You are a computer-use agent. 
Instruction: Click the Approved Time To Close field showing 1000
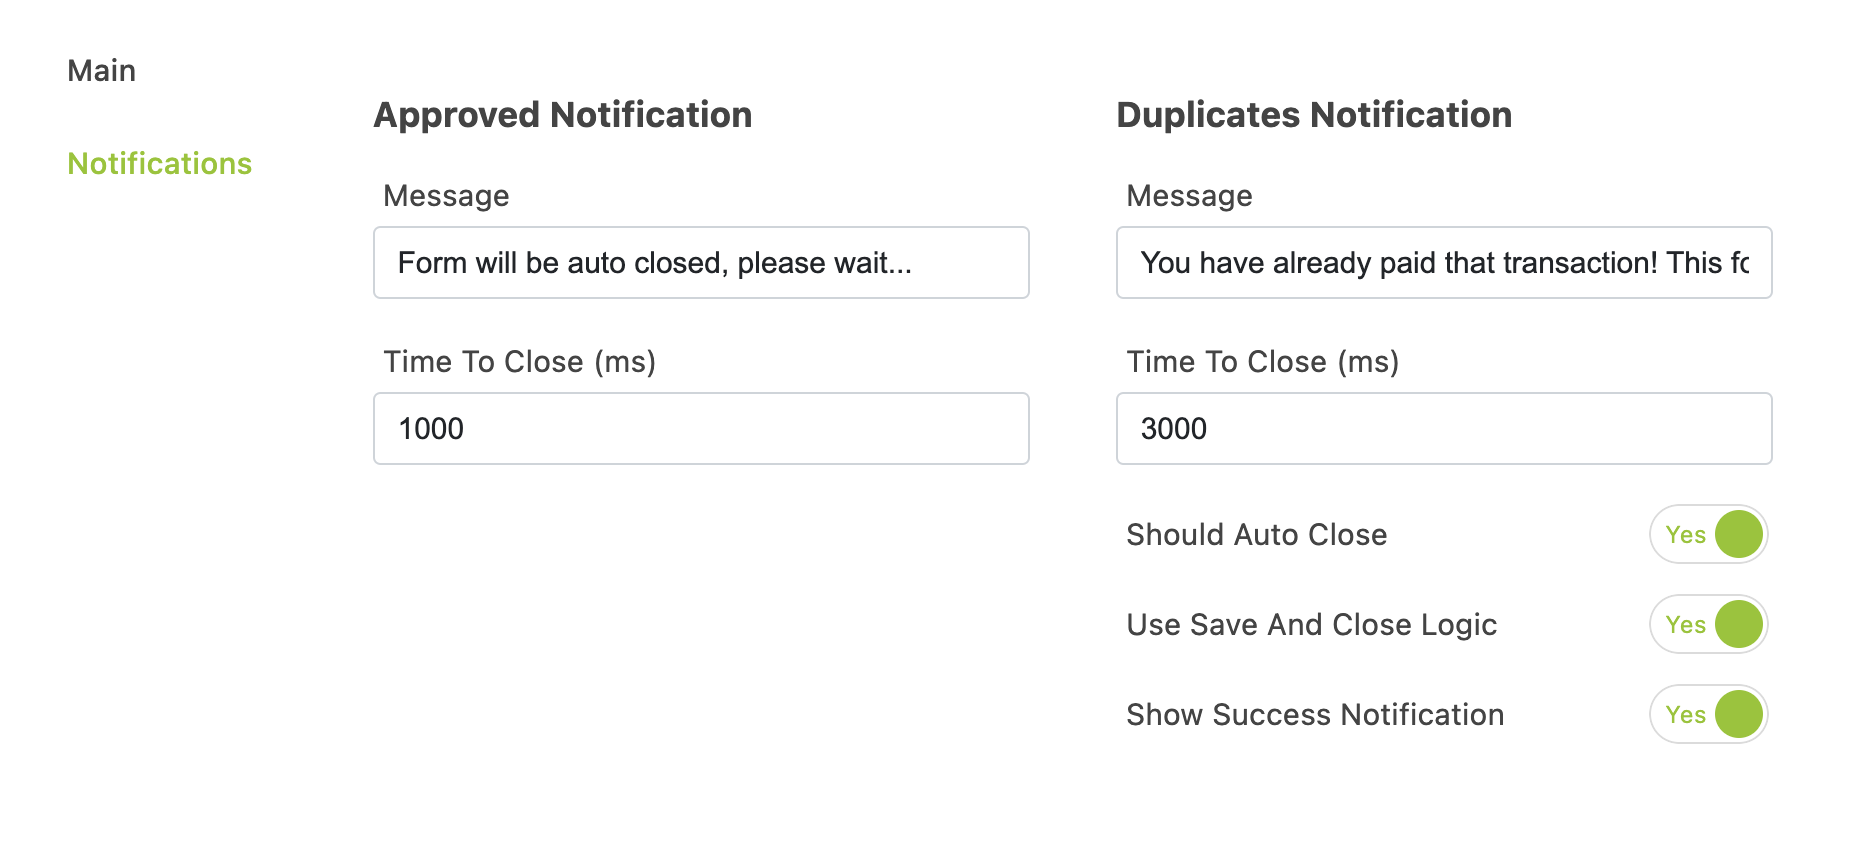(701, 428)
